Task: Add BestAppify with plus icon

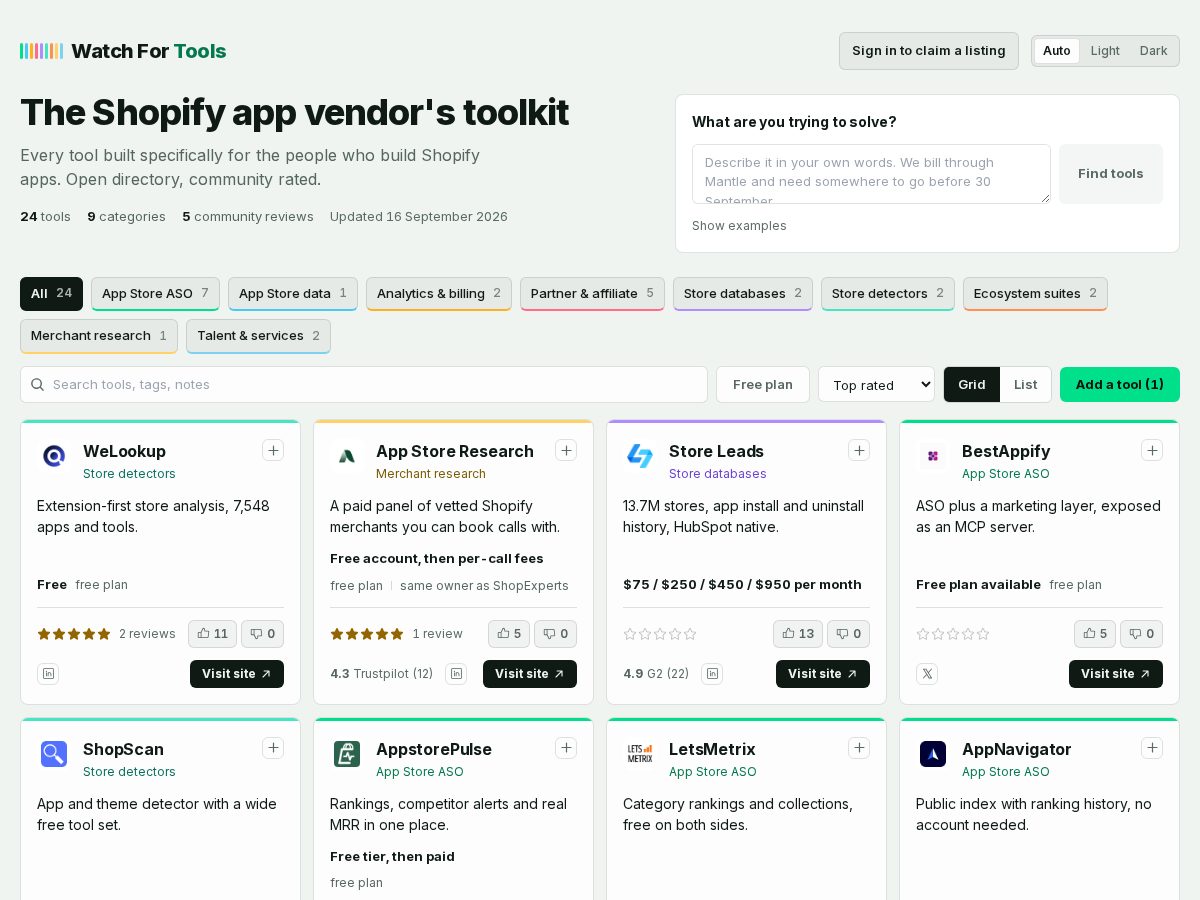Action: (1152, 450)
